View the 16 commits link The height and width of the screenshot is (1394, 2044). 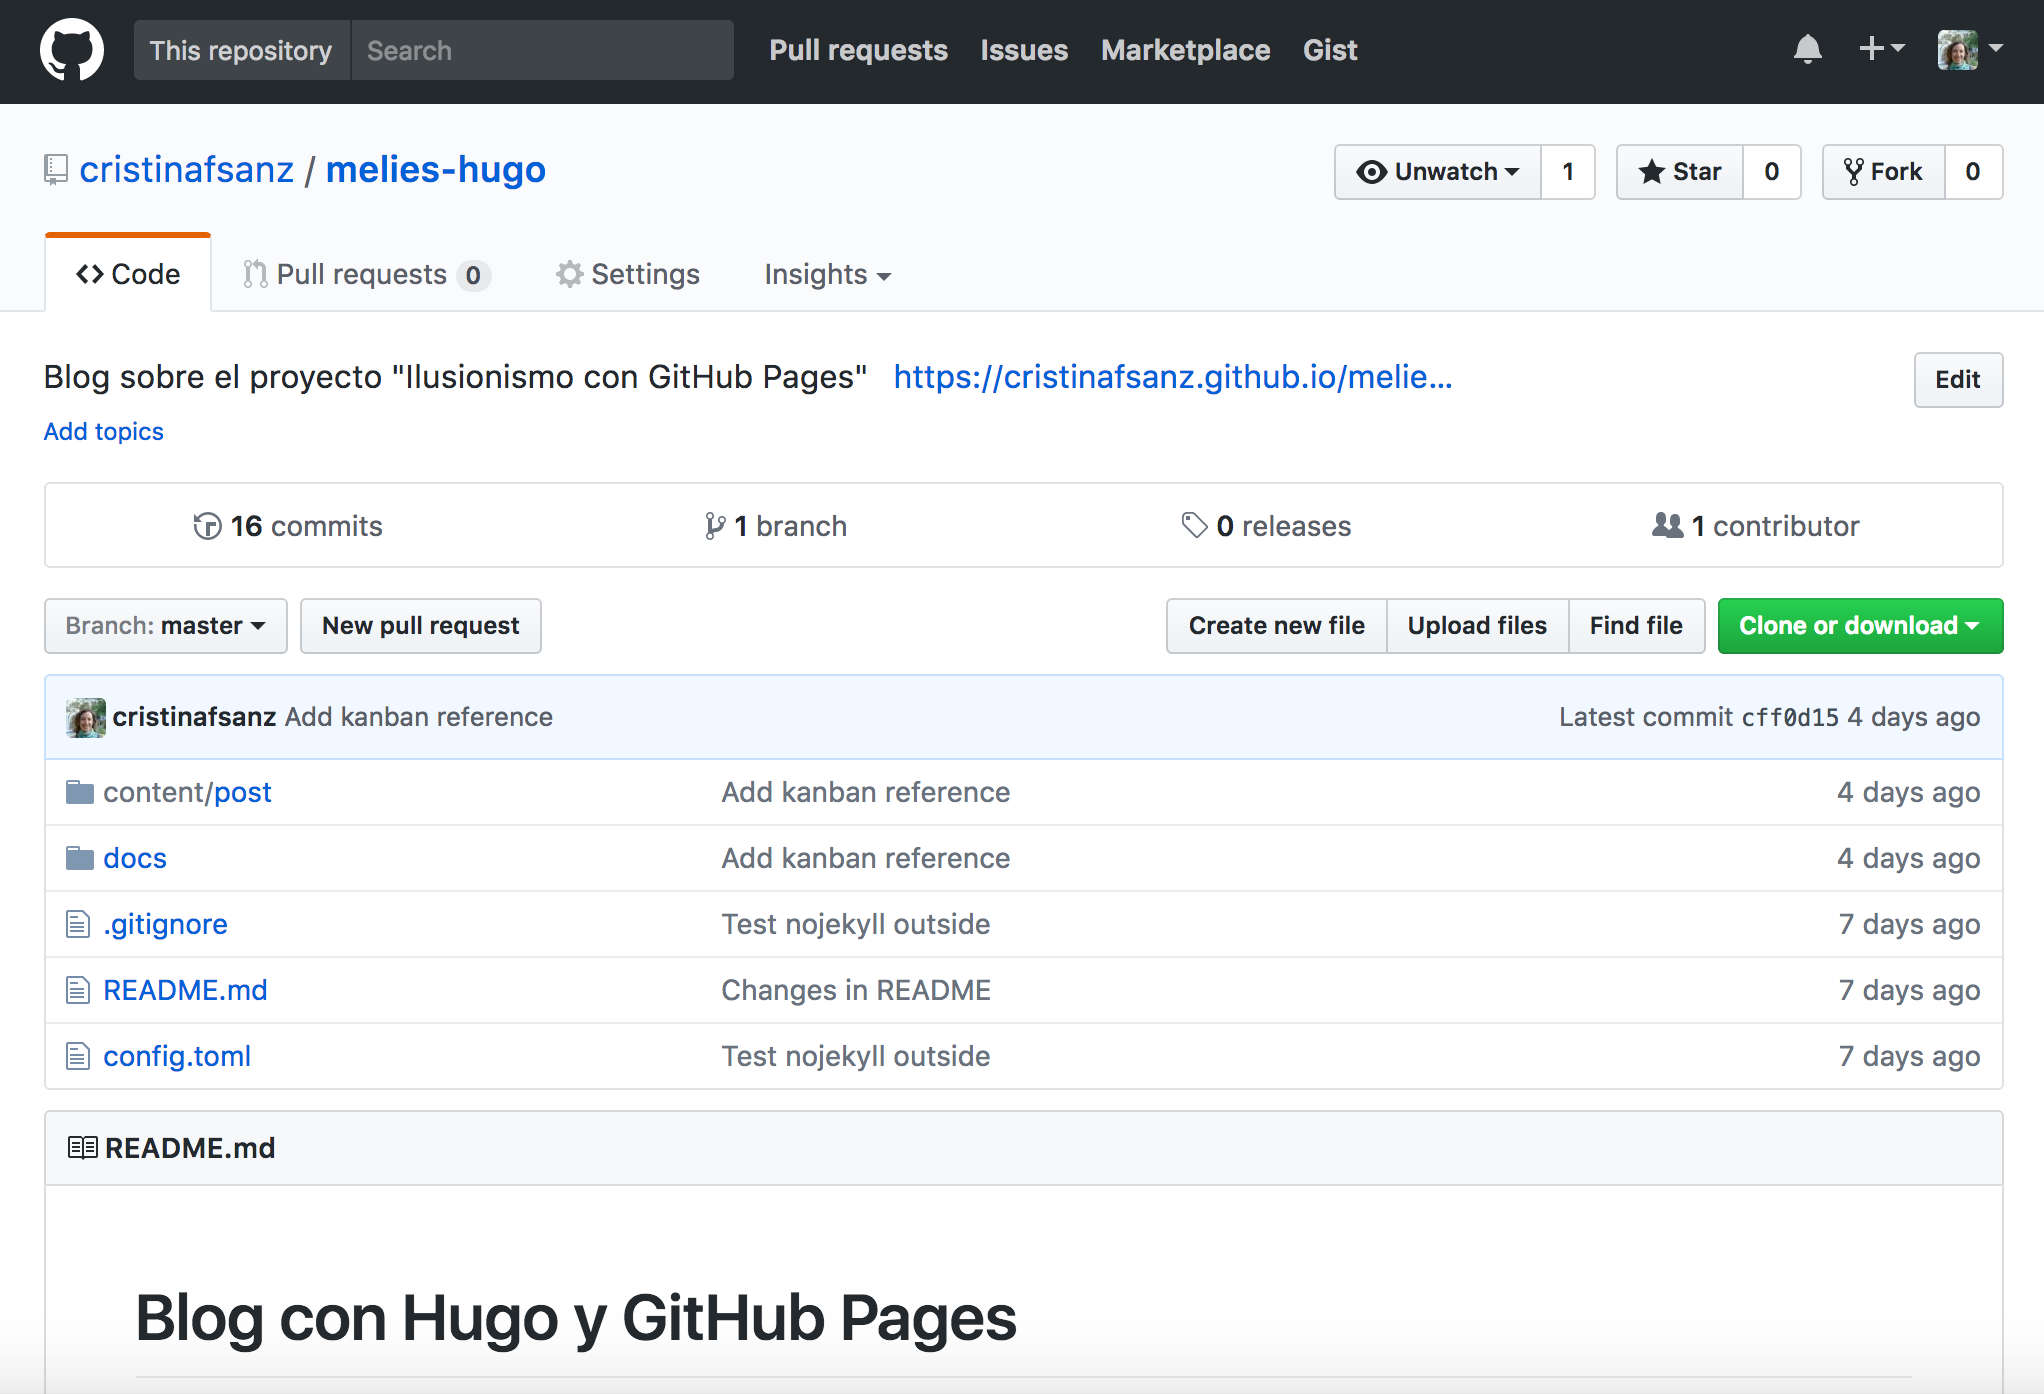point(288,526)
